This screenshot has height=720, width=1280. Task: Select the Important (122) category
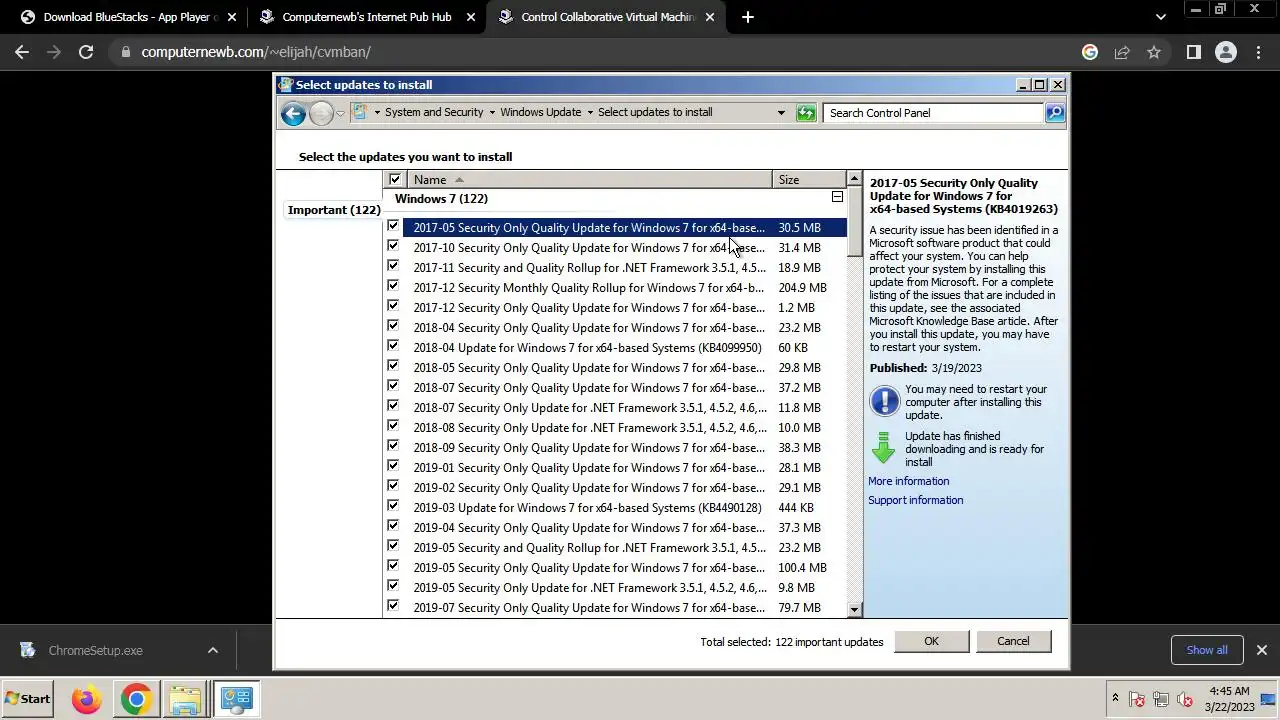pos(334,210)
